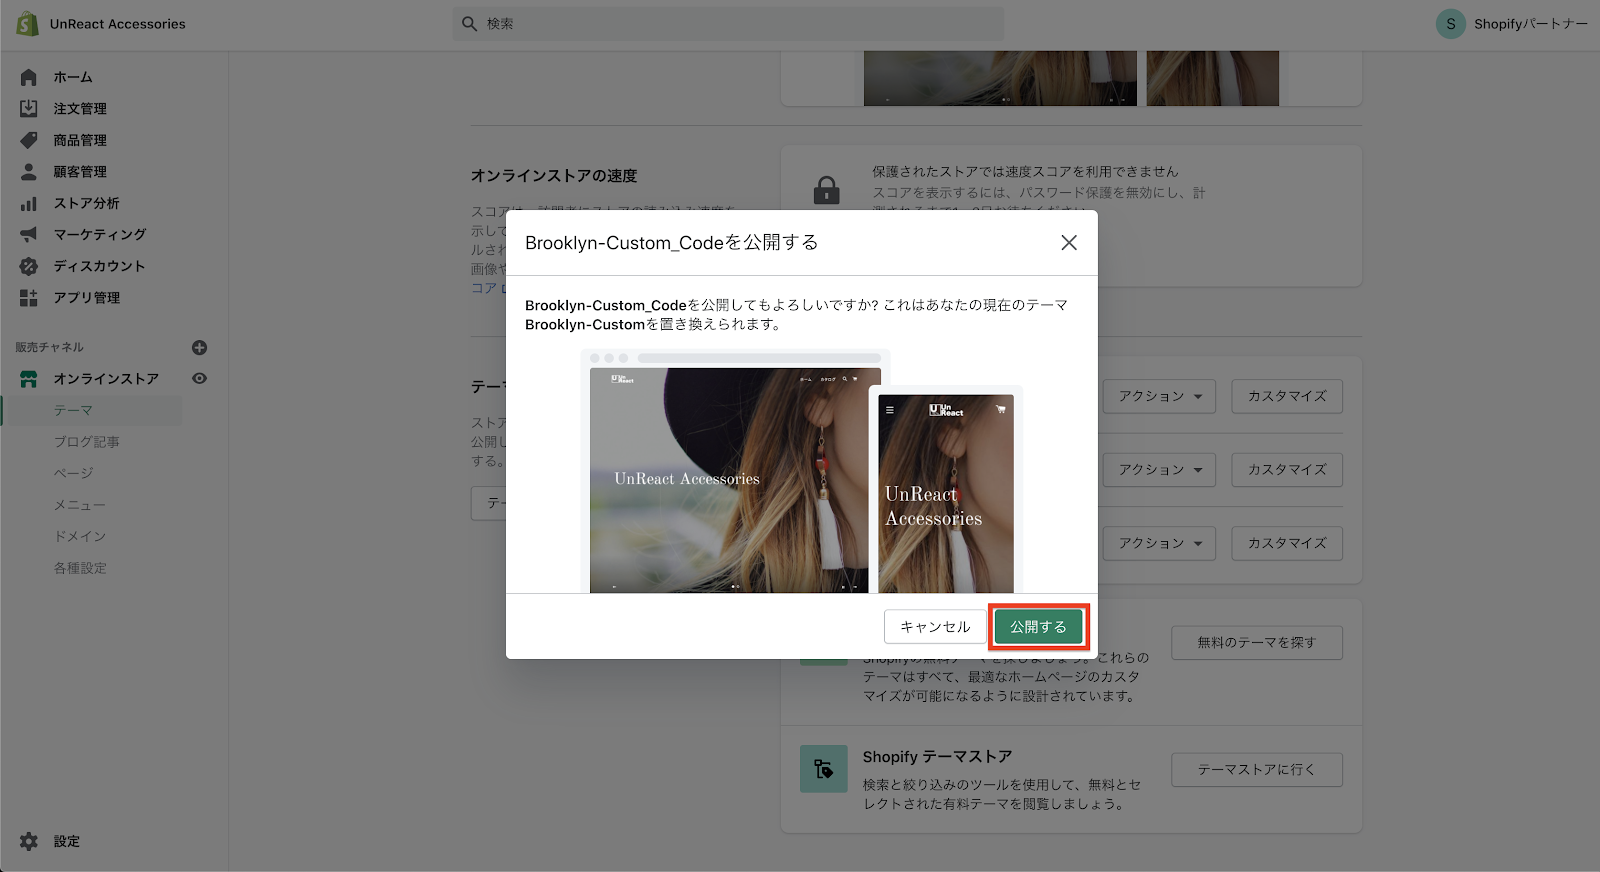Open ブログ記事 in the sidebar menu
Image resolution: width=1600 pixels, height=872 pixels.
pyautogui.click(x=86, y=442)
